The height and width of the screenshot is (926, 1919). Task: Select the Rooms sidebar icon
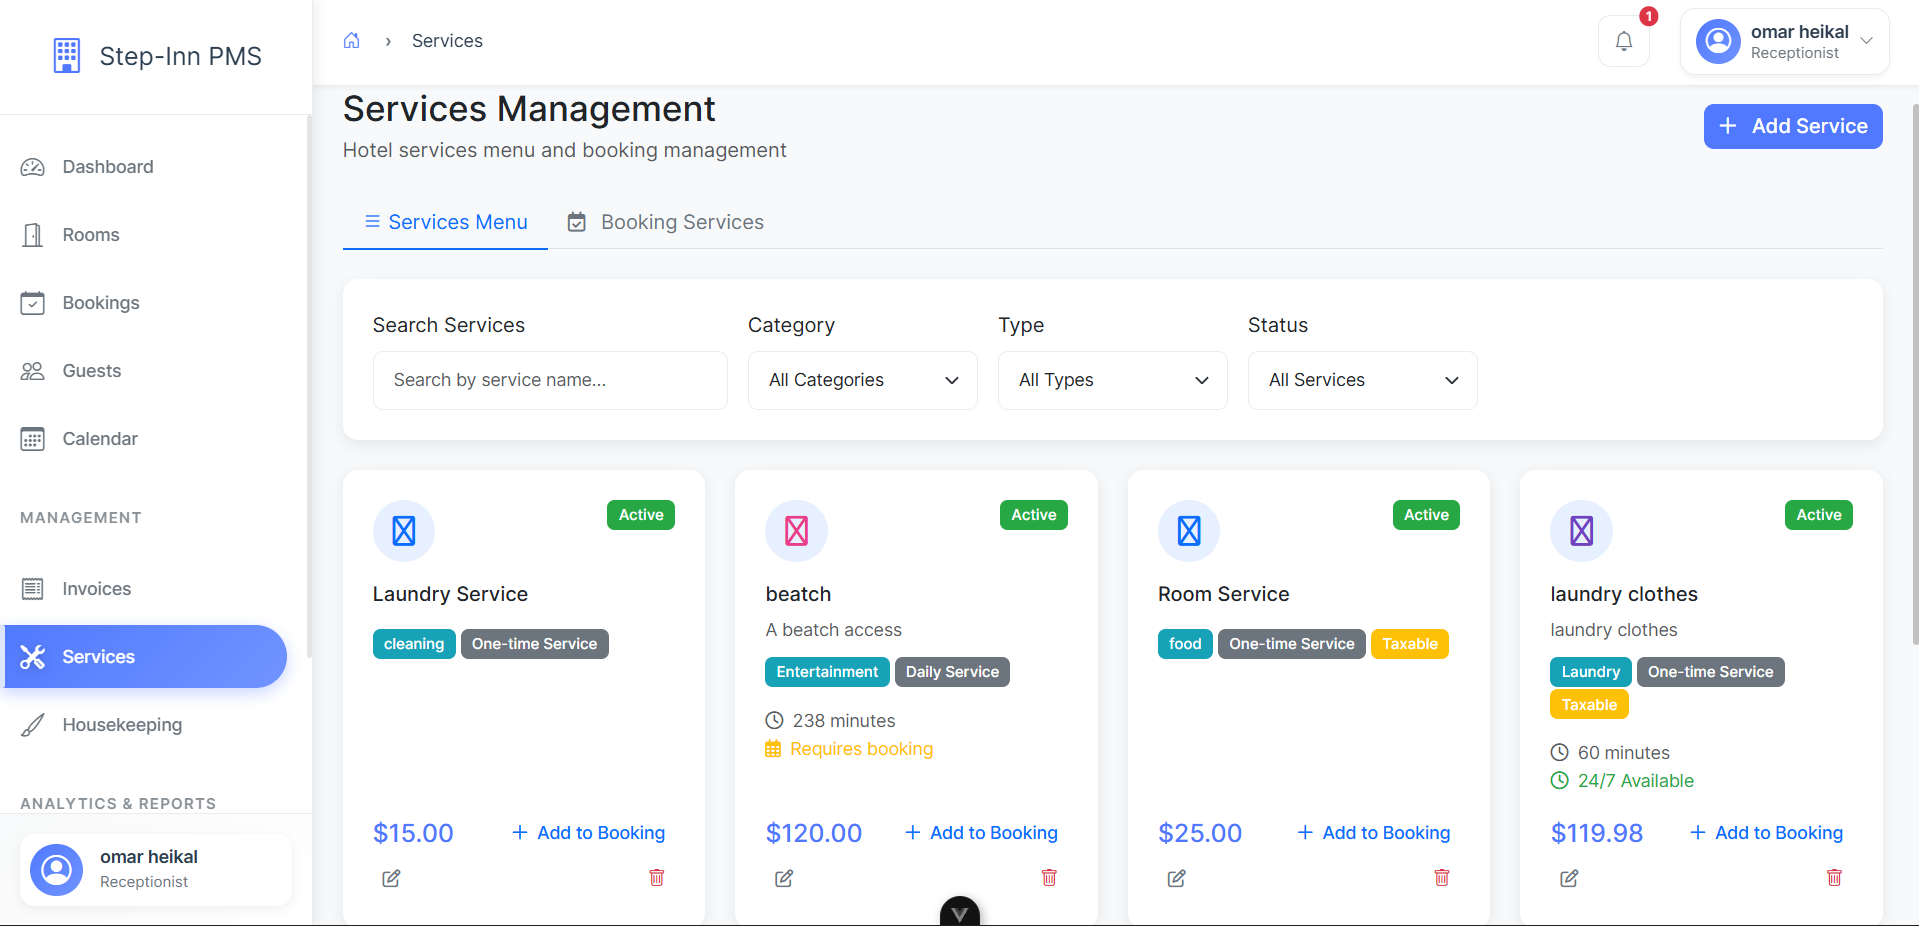click(x=91, y=234)
